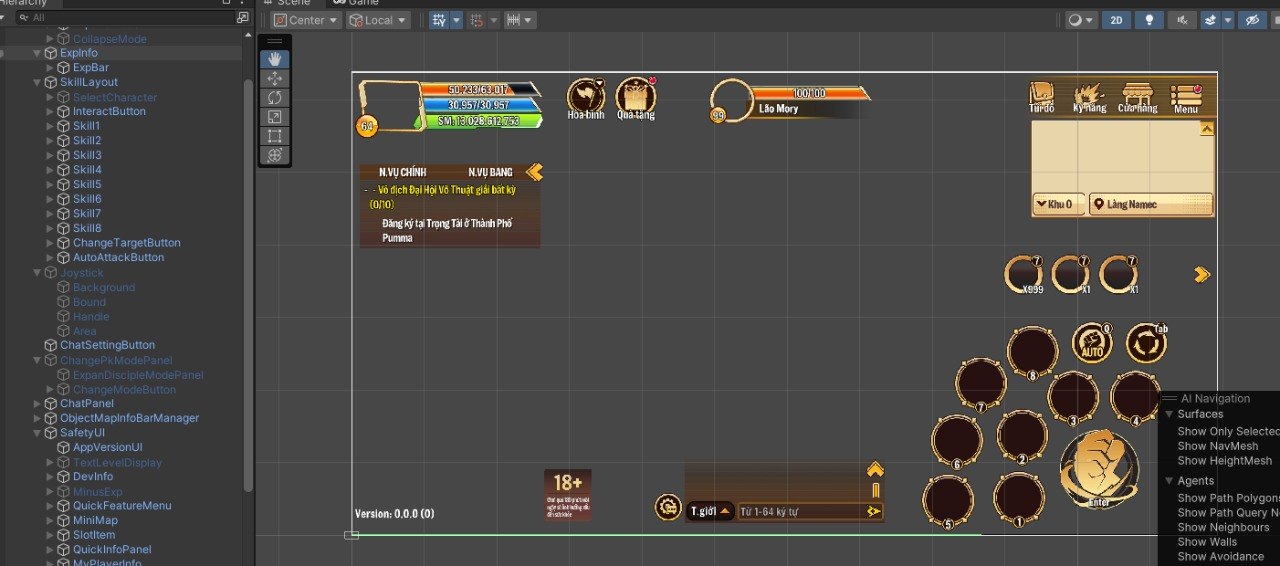Click the X999 item slot
This screenshot has height=566, width=1280.
click(x=1023, y=274)
